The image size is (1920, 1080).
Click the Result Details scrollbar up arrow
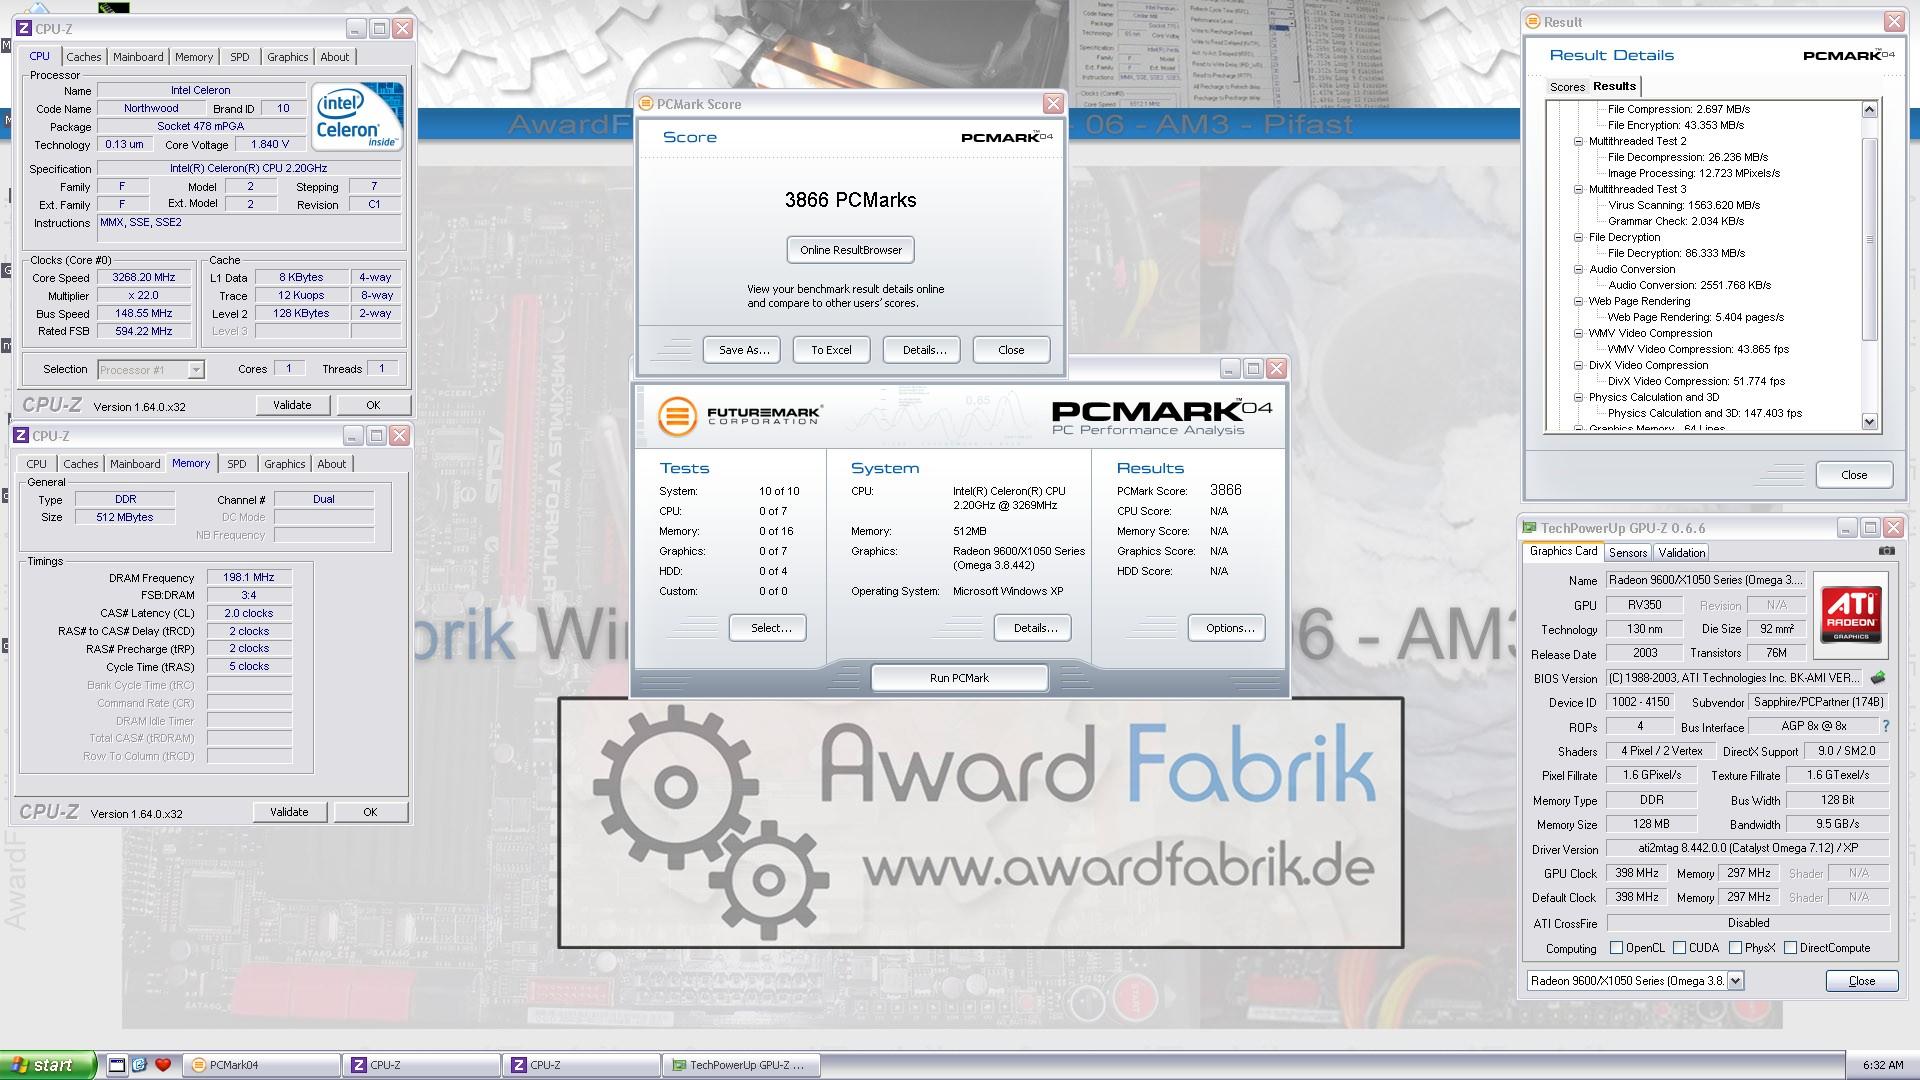coord(1869,109)
